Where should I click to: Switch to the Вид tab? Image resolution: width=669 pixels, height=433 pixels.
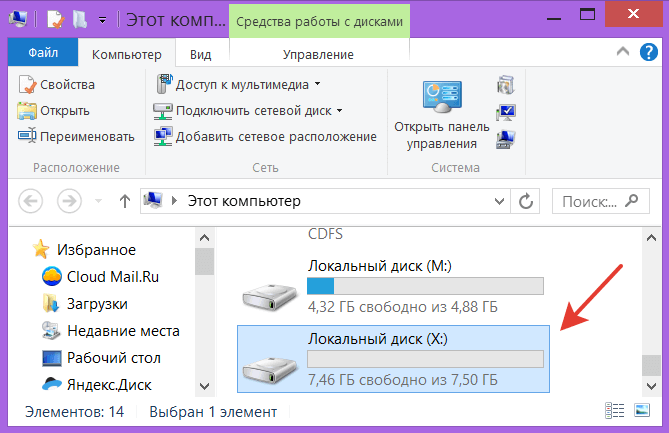(x=200, y=54)
